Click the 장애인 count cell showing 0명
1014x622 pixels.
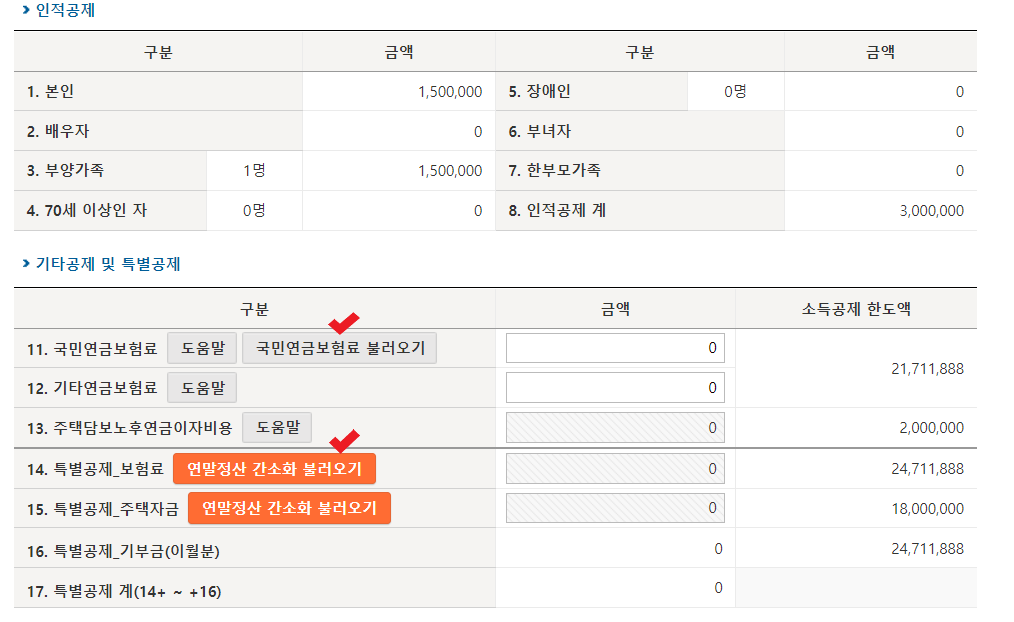click(735, 91)
